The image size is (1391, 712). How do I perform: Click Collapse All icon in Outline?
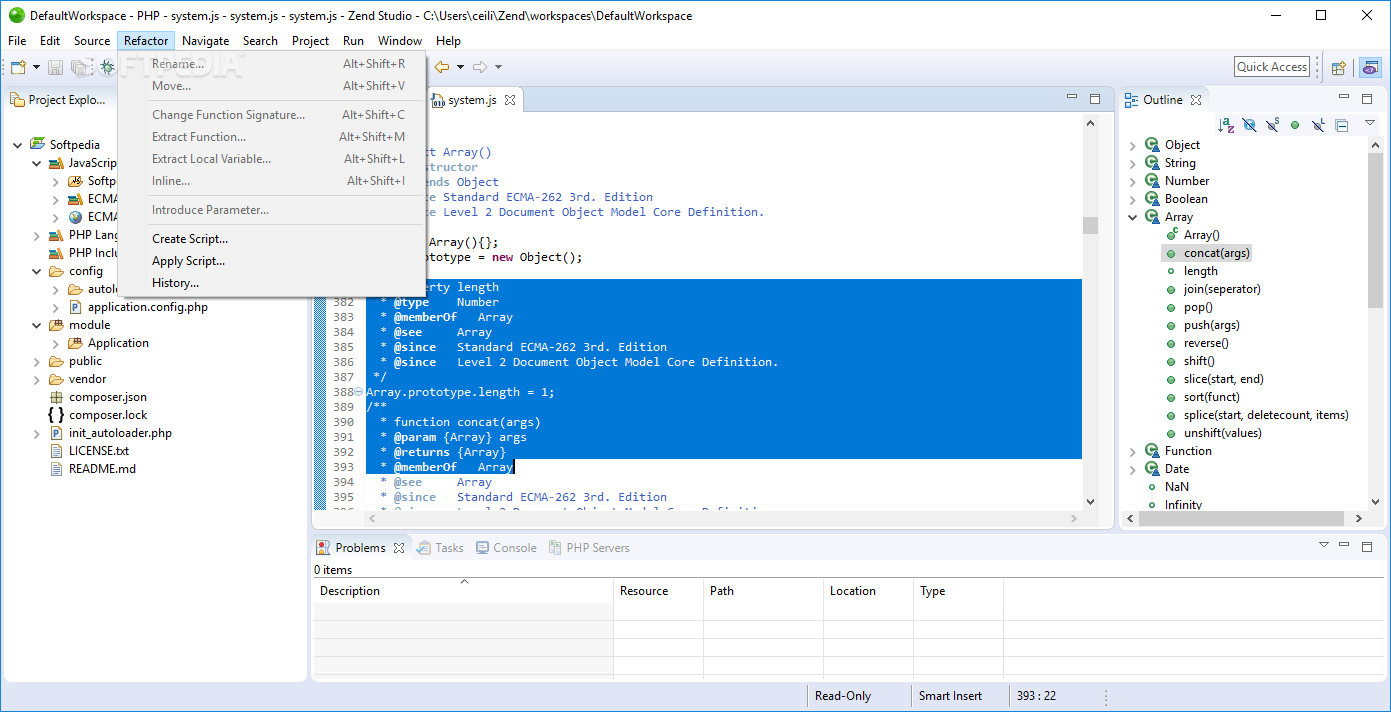click(x=1342, y=125)
